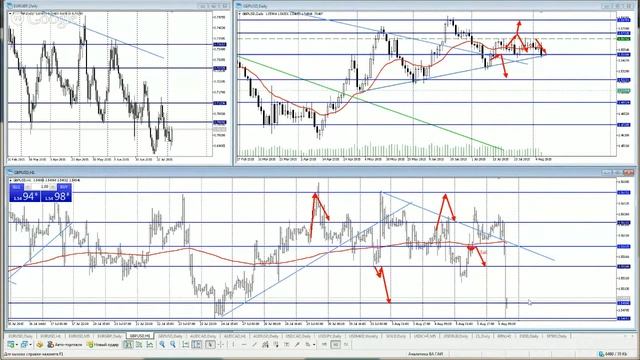Switch to the GBPUSD,Daily chart tab
This screenshot has height=360, width=640.
click(x=169, y=336)
